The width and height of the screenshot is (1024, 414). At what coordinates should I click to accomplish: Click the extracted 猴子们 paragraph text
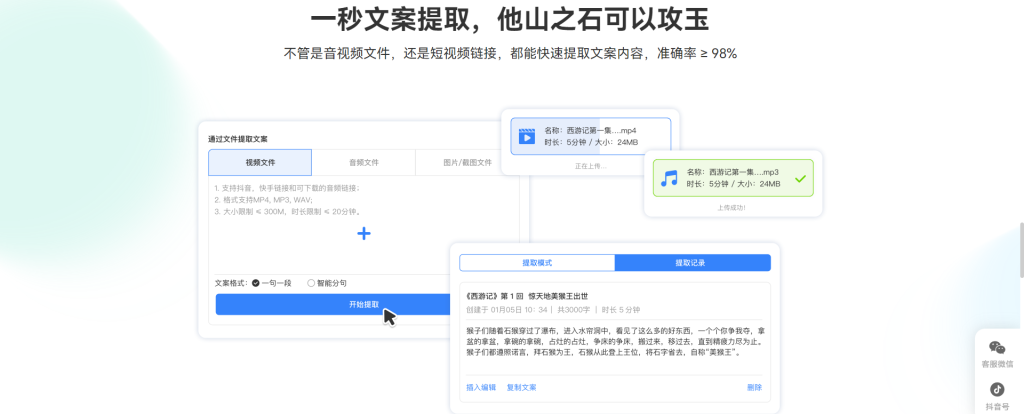615,341
